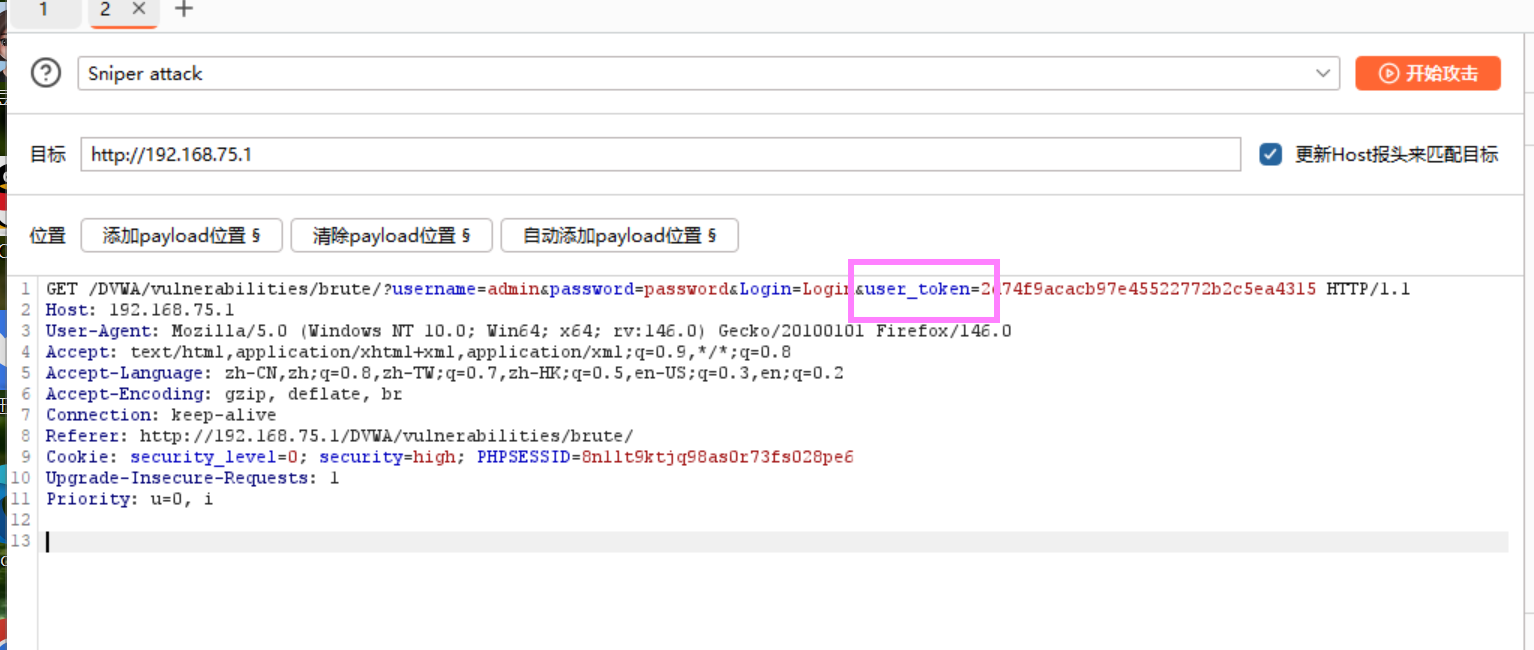Close tab 2
Viewport: 1534px width, 650px height.
[139, 9]
